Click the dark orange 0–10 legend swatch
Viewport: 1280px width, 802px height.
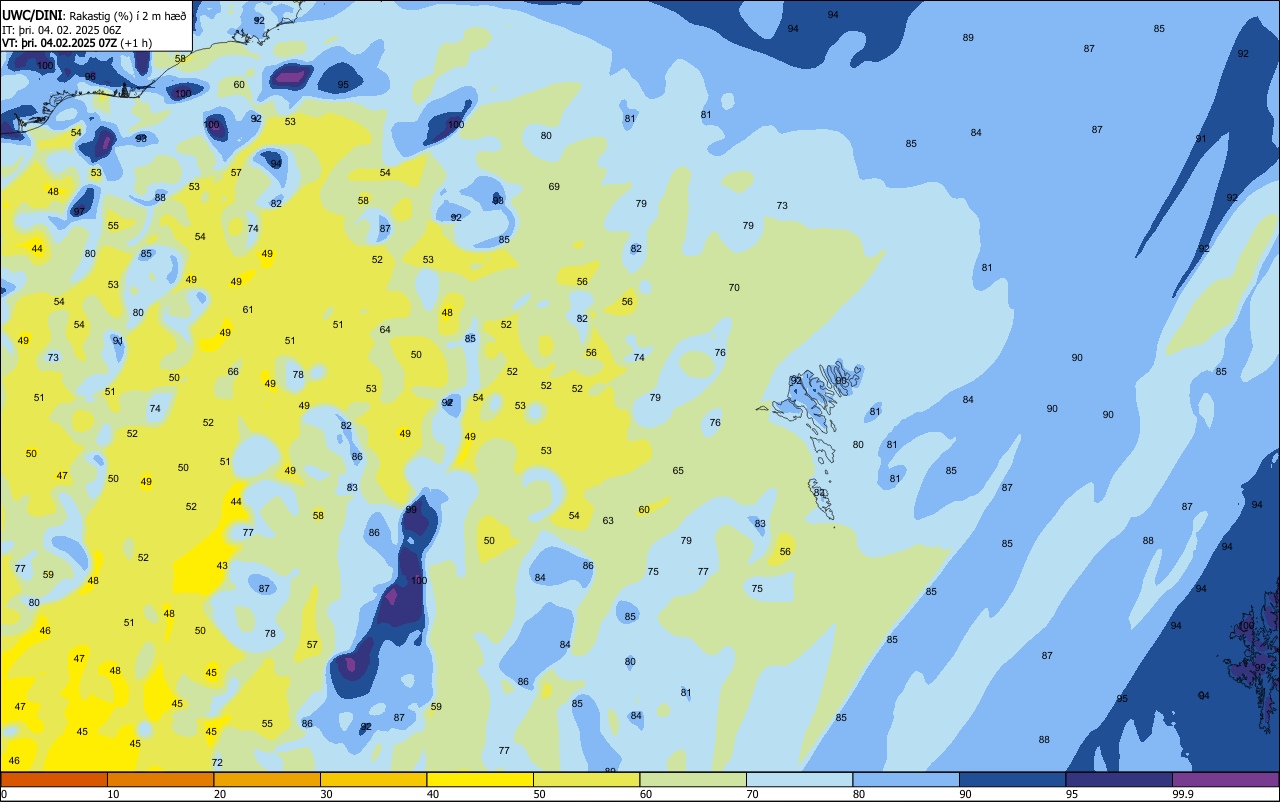coord(54,779)
